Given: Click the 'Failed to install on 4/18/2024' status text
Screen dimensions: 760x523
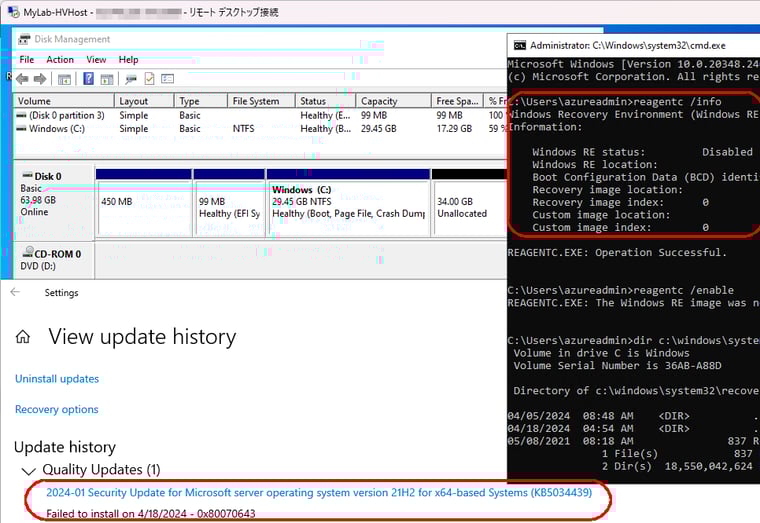Looking at the screenshot, I should point(151,513).
